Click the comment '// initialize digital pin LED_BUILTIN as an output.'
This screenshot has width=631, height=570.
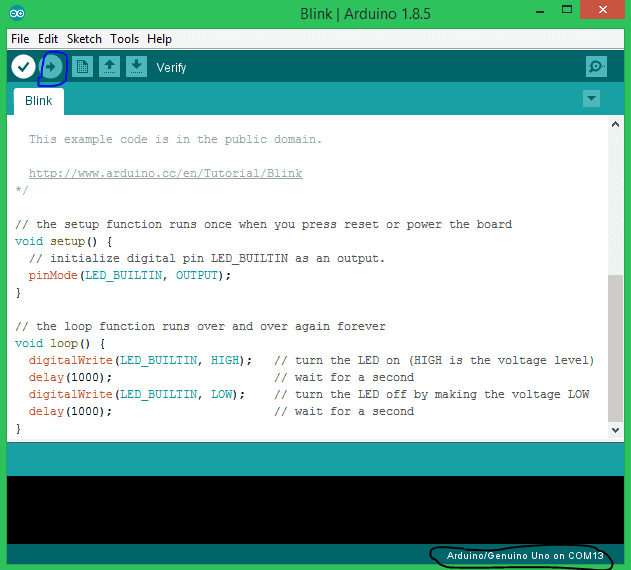[x=207, y=258]
